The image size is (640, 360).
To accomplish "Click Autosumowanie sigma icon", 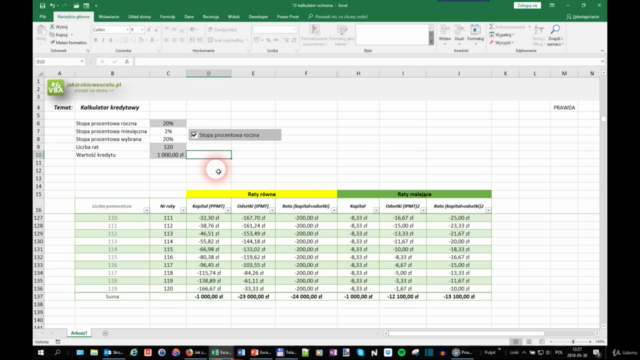I will [491, 27].
